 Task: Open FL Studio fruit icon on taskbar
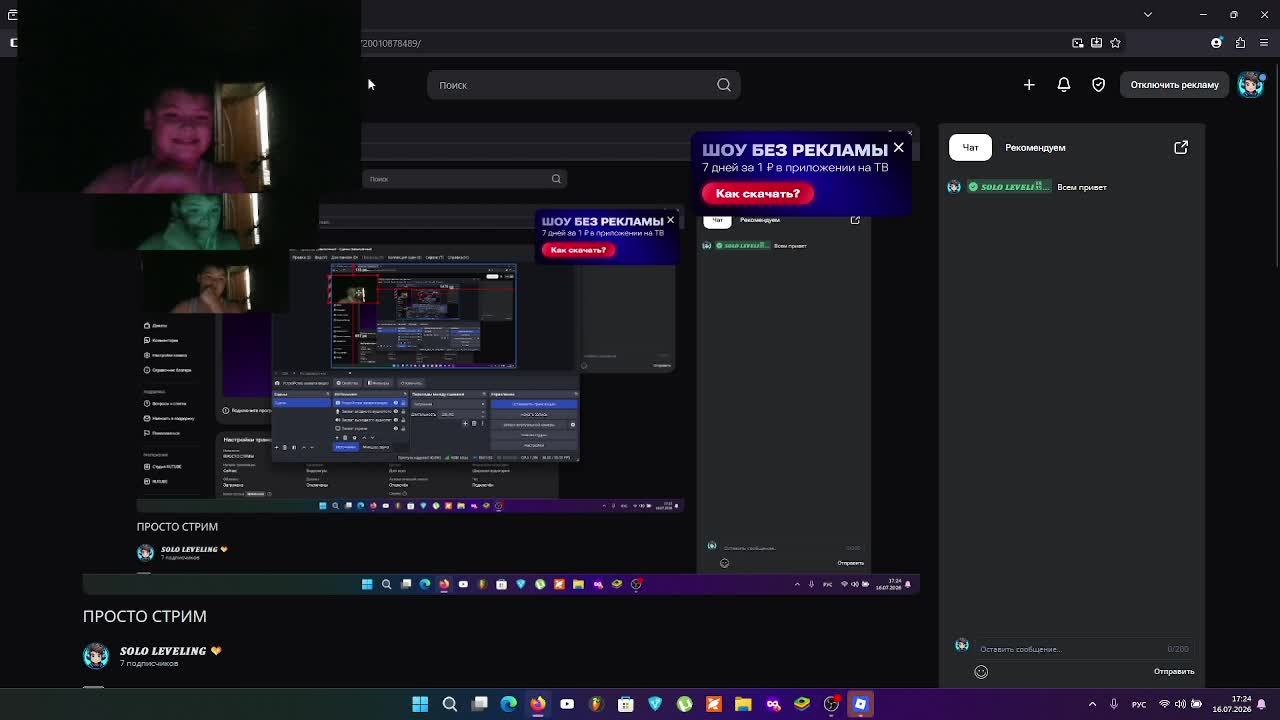596,704
